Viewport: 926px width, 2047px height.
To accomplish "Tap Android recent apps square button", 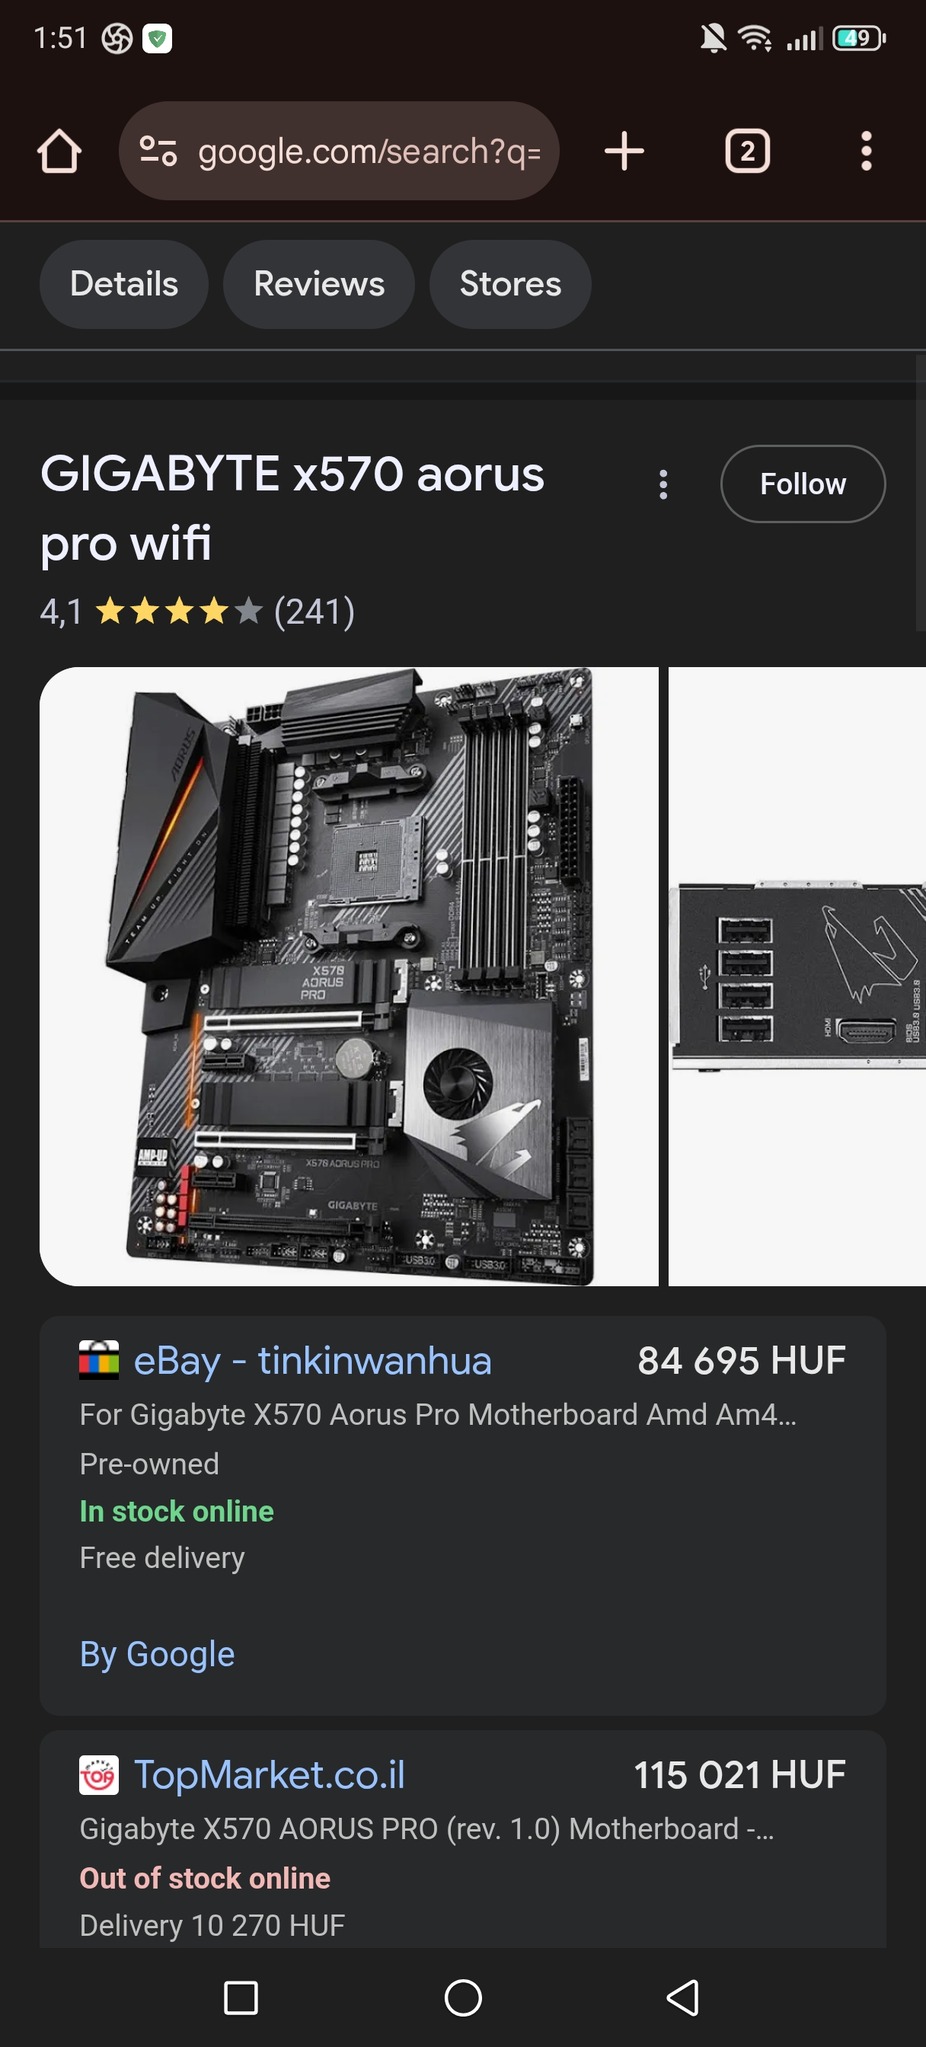I will [241, 1998].
